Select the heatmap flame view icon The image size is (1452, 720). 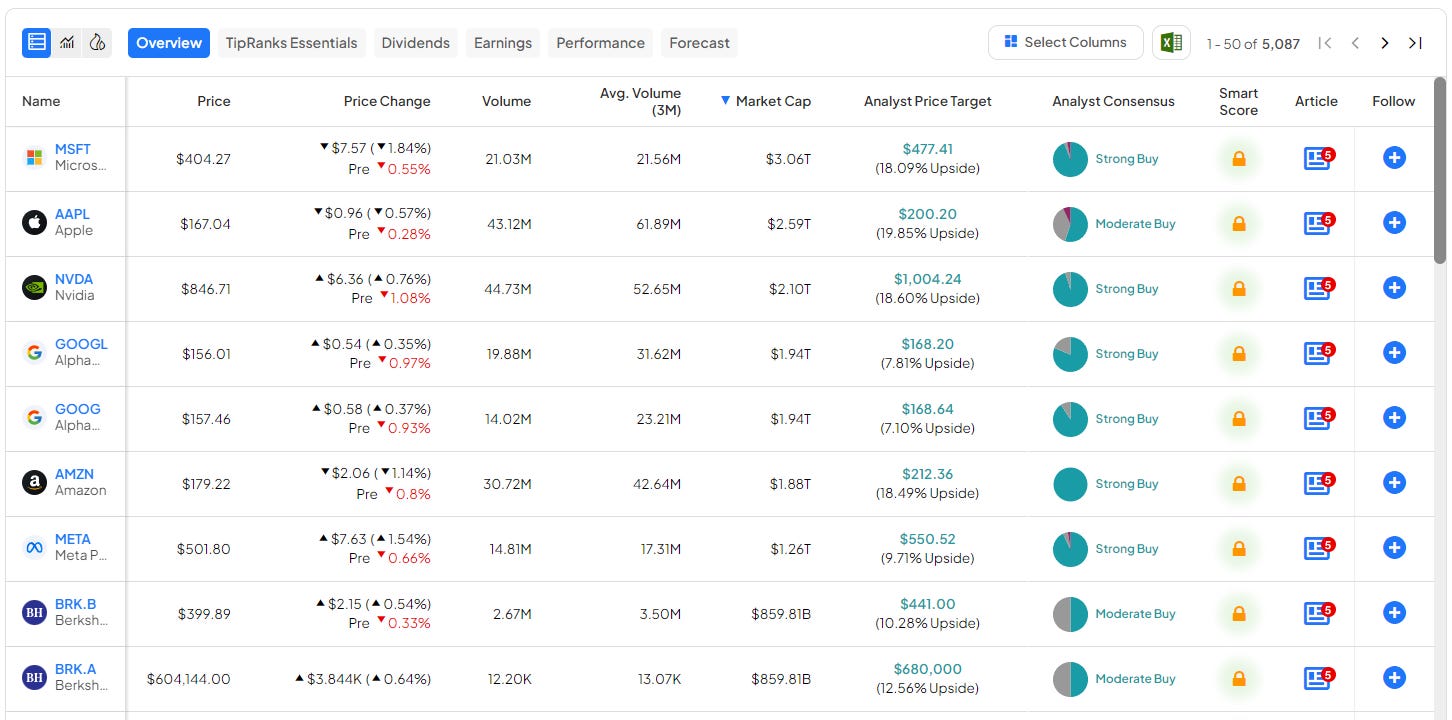[x=97, y=42]
